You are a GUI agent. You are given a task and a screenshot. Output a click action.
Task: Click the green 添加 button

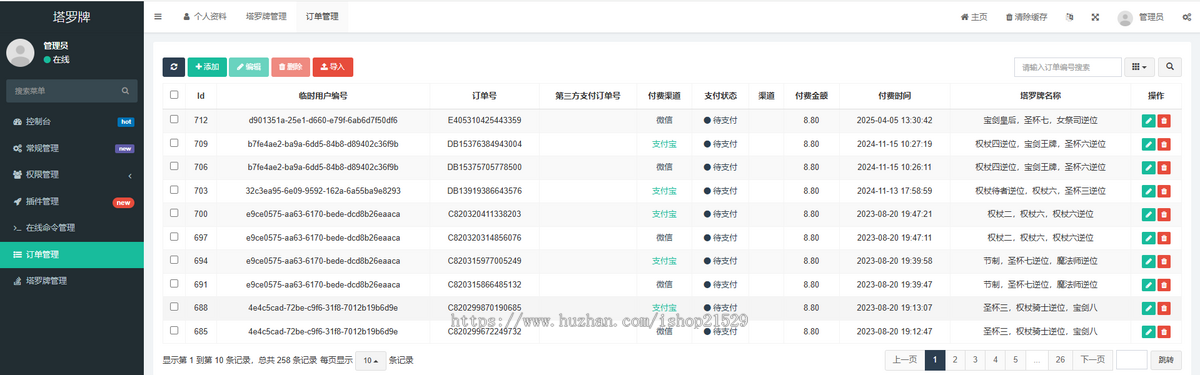pyautogui.click(x=207, y=67)
